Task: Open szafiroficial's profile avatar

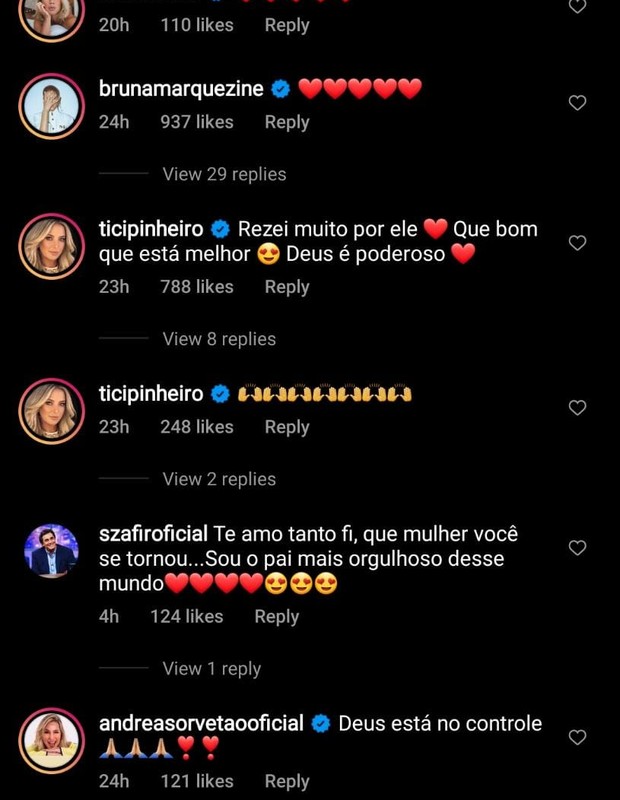Action: point(50,549)
